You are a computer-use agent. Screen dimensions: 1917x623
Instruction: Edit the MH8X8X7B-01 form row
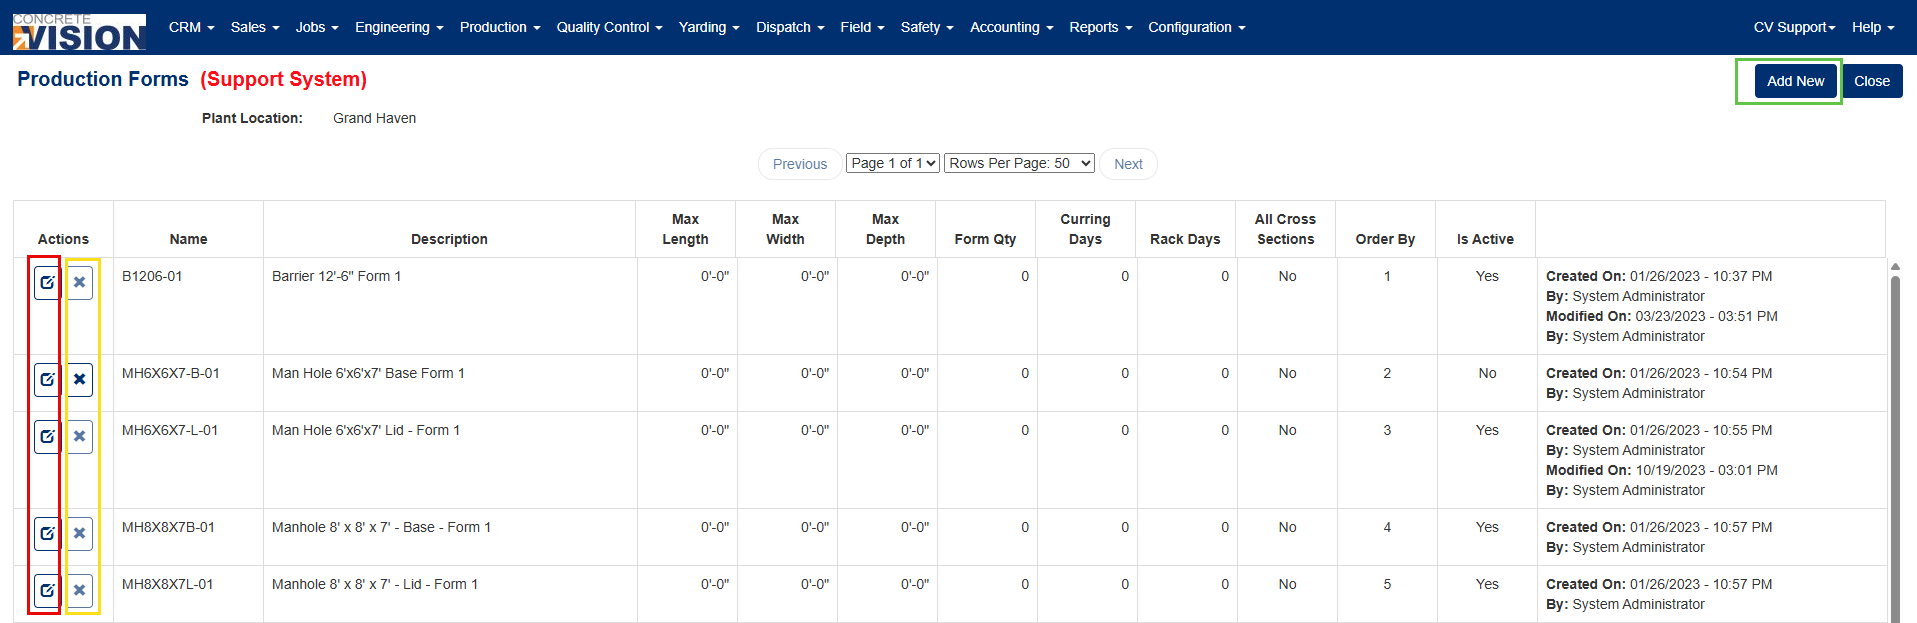point(47,534)
